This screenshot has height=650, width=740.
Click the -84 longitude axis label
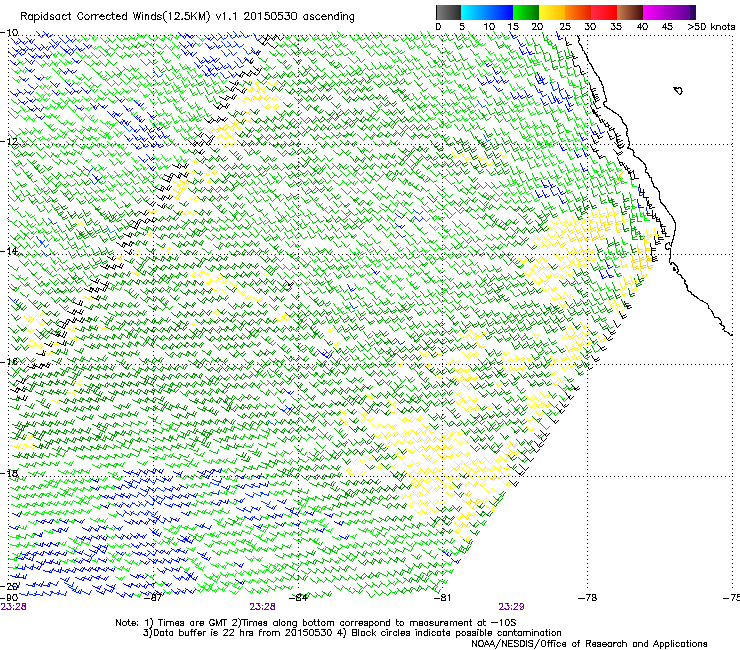[x=298, y=598]
